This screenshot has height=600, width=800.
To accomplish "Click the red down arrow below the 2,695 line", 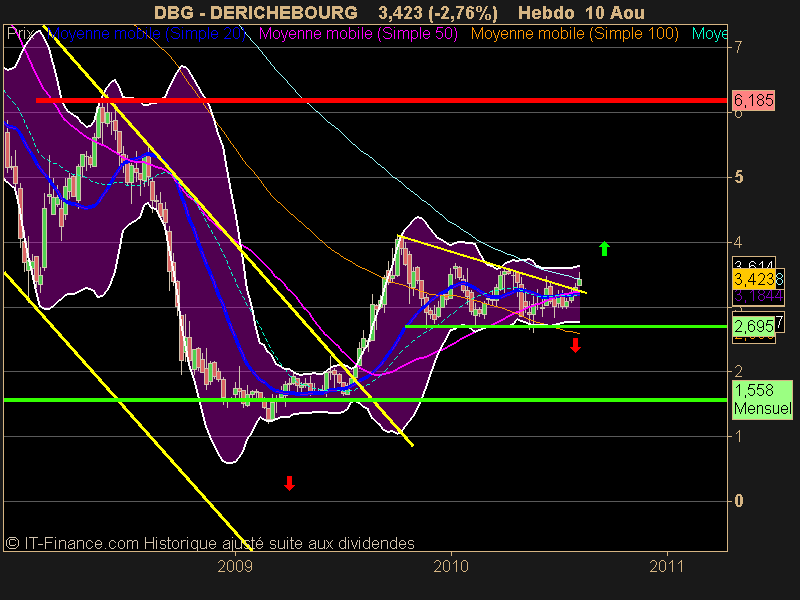I will (x=576, y=345).
